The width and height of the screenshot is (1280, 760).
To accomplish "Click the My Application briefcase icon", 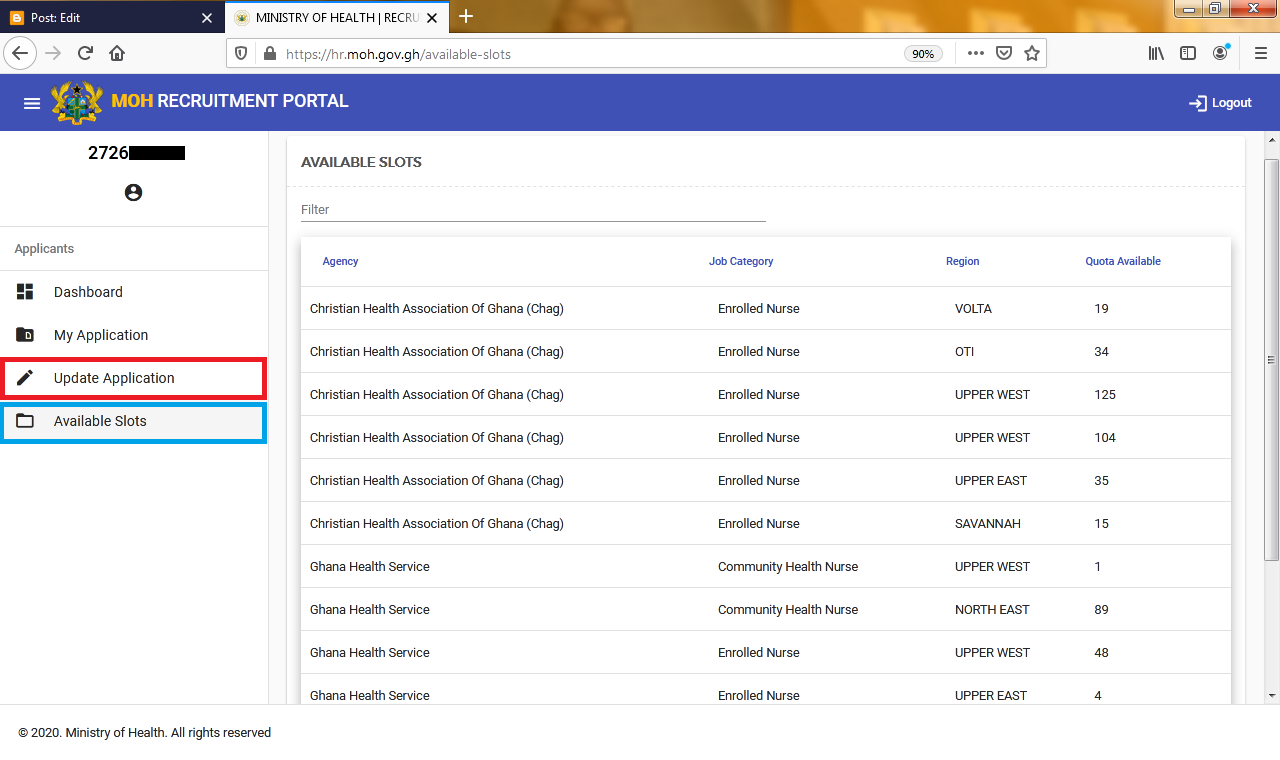I will [x=26, y=334].
